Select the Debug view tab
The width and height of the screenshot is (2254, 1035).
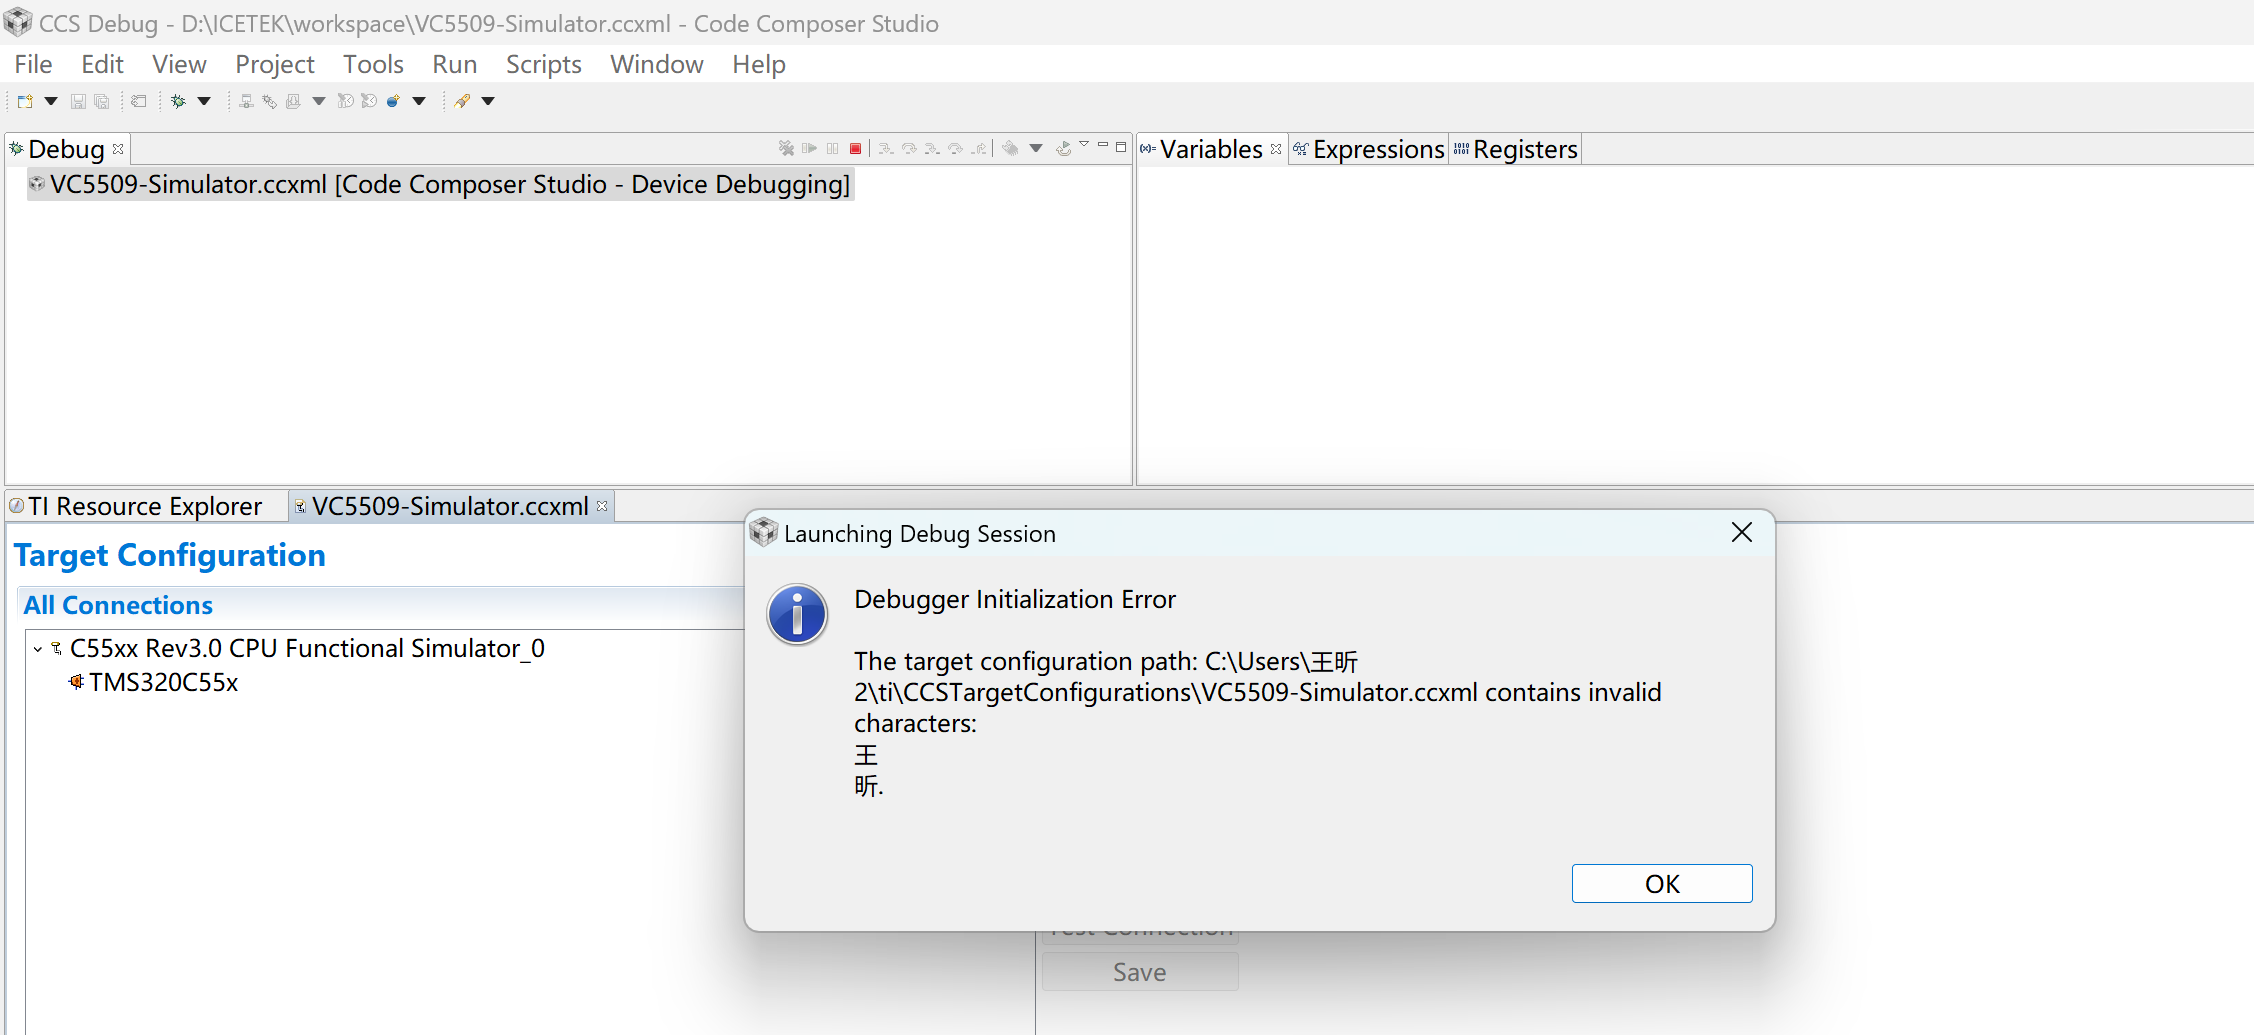[x=66, y=149]
